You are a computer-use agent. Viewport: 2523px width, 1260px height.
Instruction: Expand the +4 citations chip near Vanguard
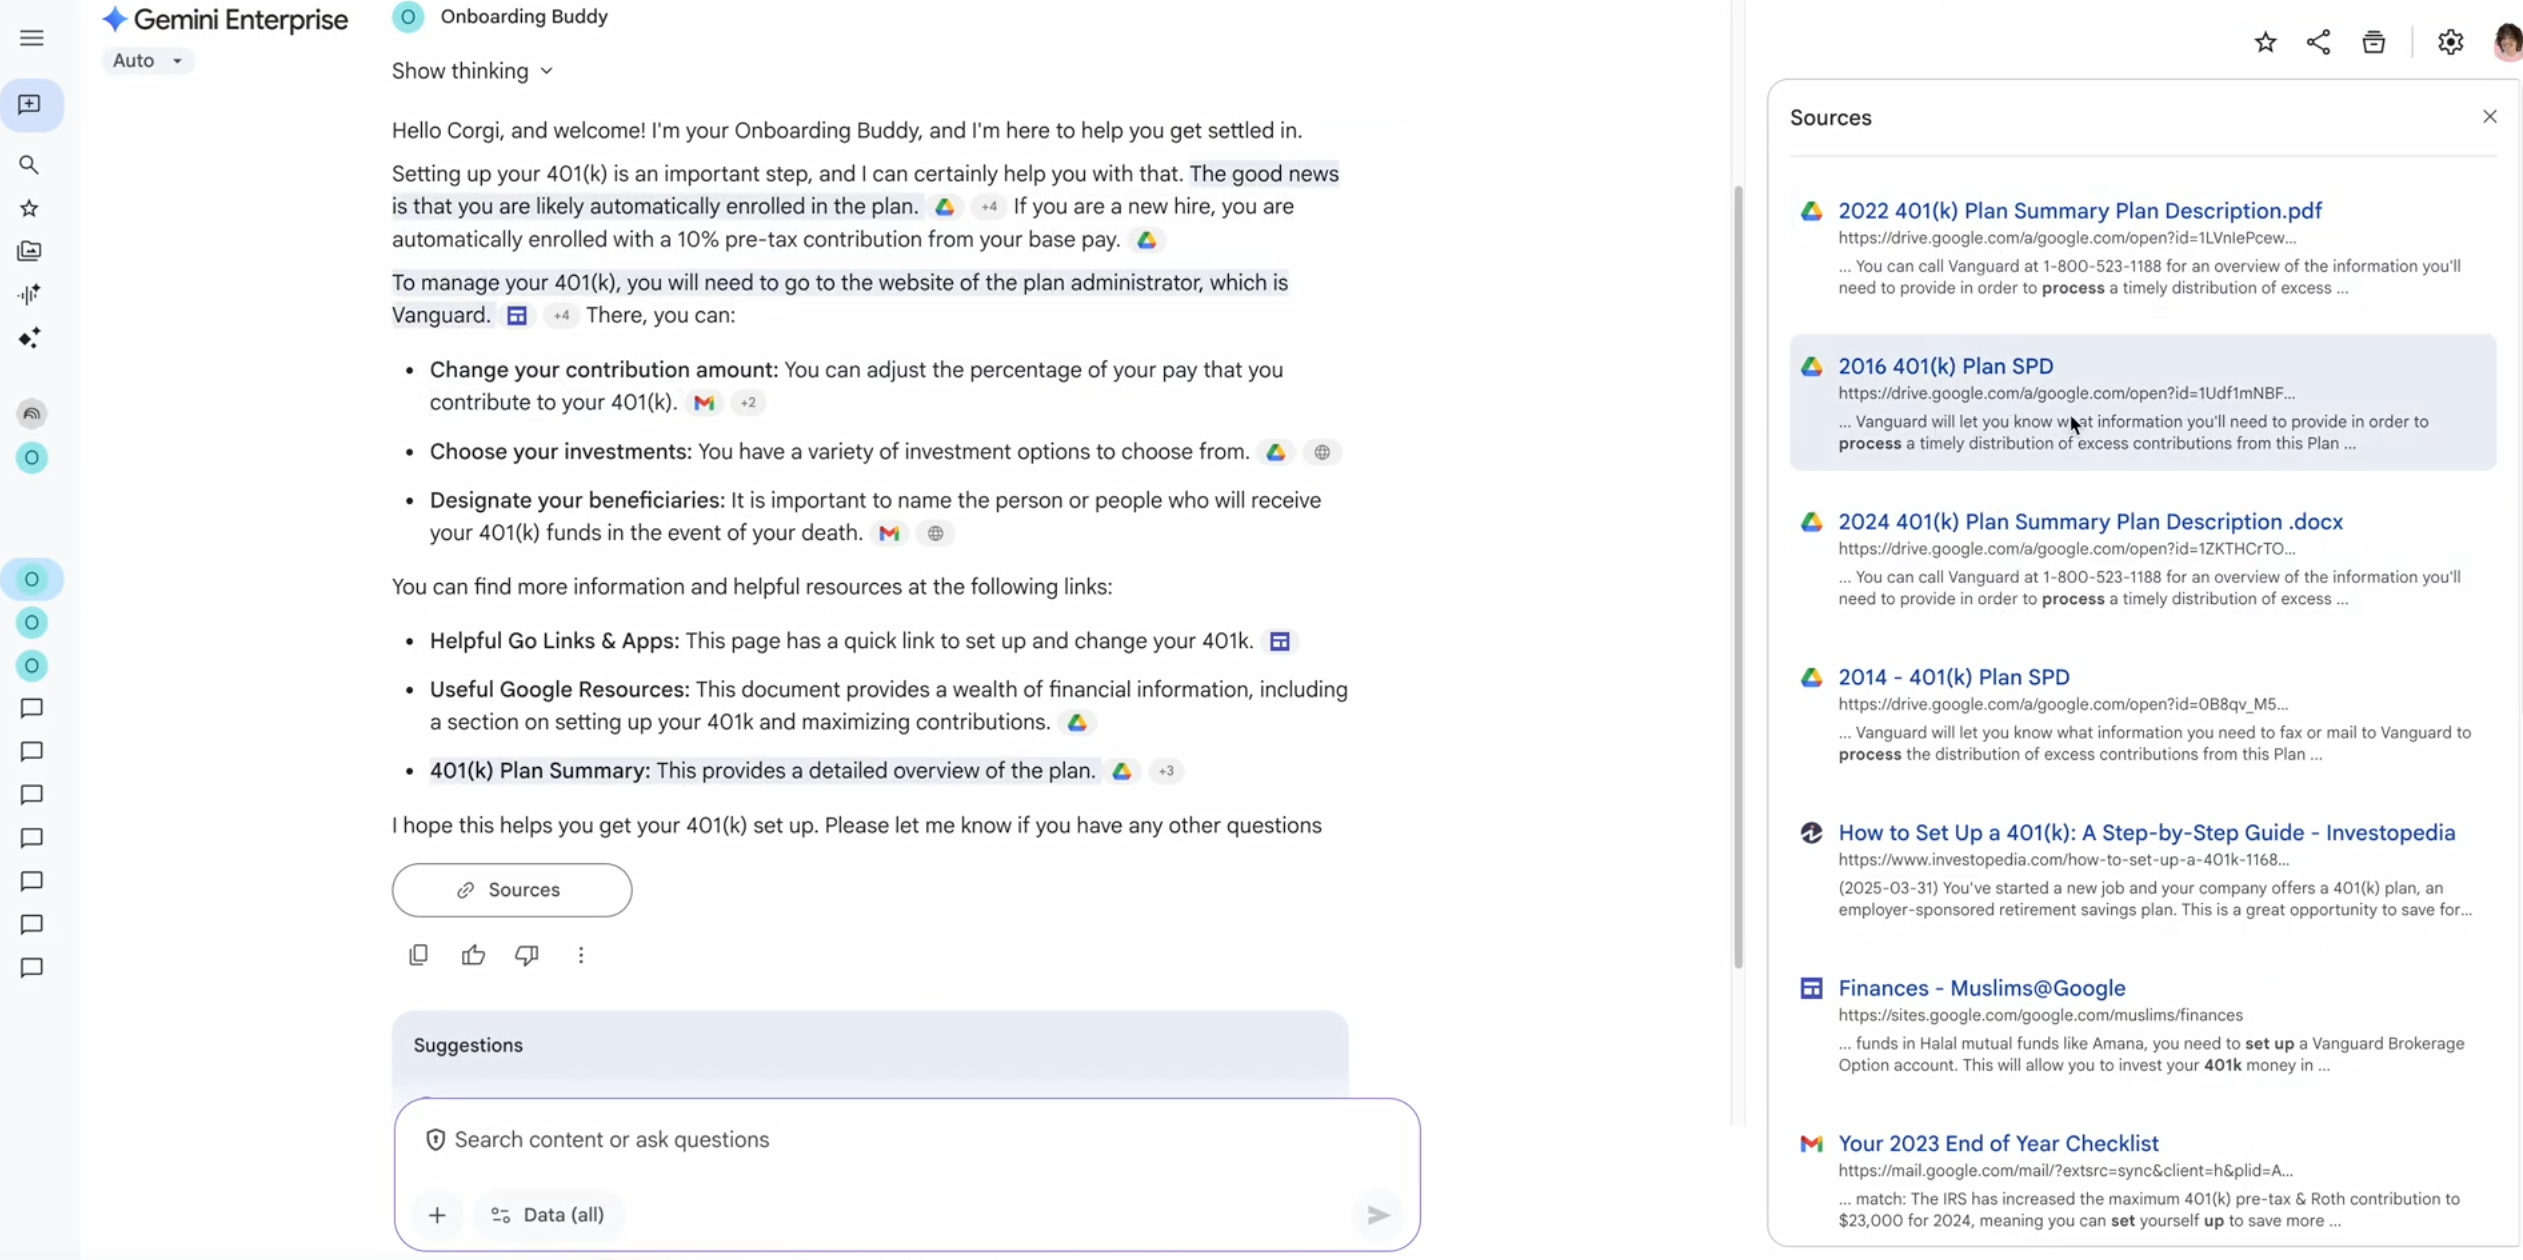point(561,316)
